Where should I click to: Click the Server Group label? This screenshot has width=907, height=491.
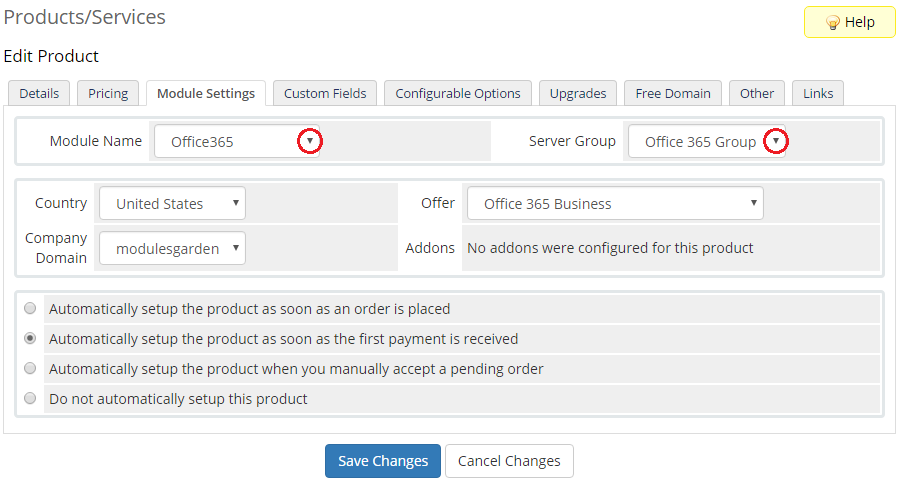tap(572, 141)
